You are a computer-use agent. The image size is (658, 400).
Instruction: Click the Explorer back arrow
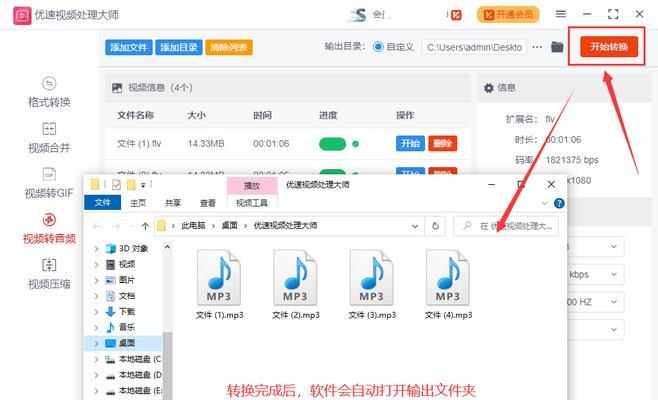(97, 227)
